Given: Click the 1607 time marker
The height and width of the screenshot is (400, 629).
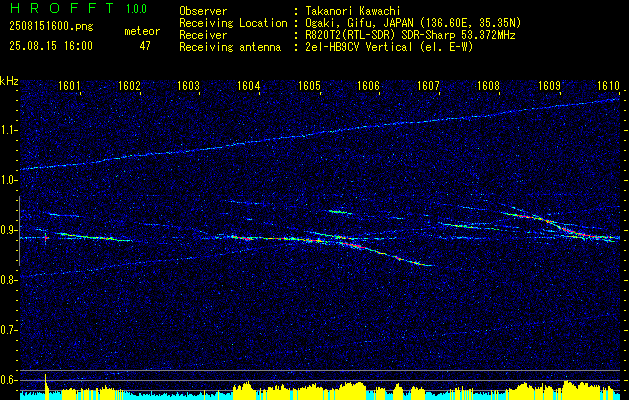Looking at the screenshot, I should point(428,85).
